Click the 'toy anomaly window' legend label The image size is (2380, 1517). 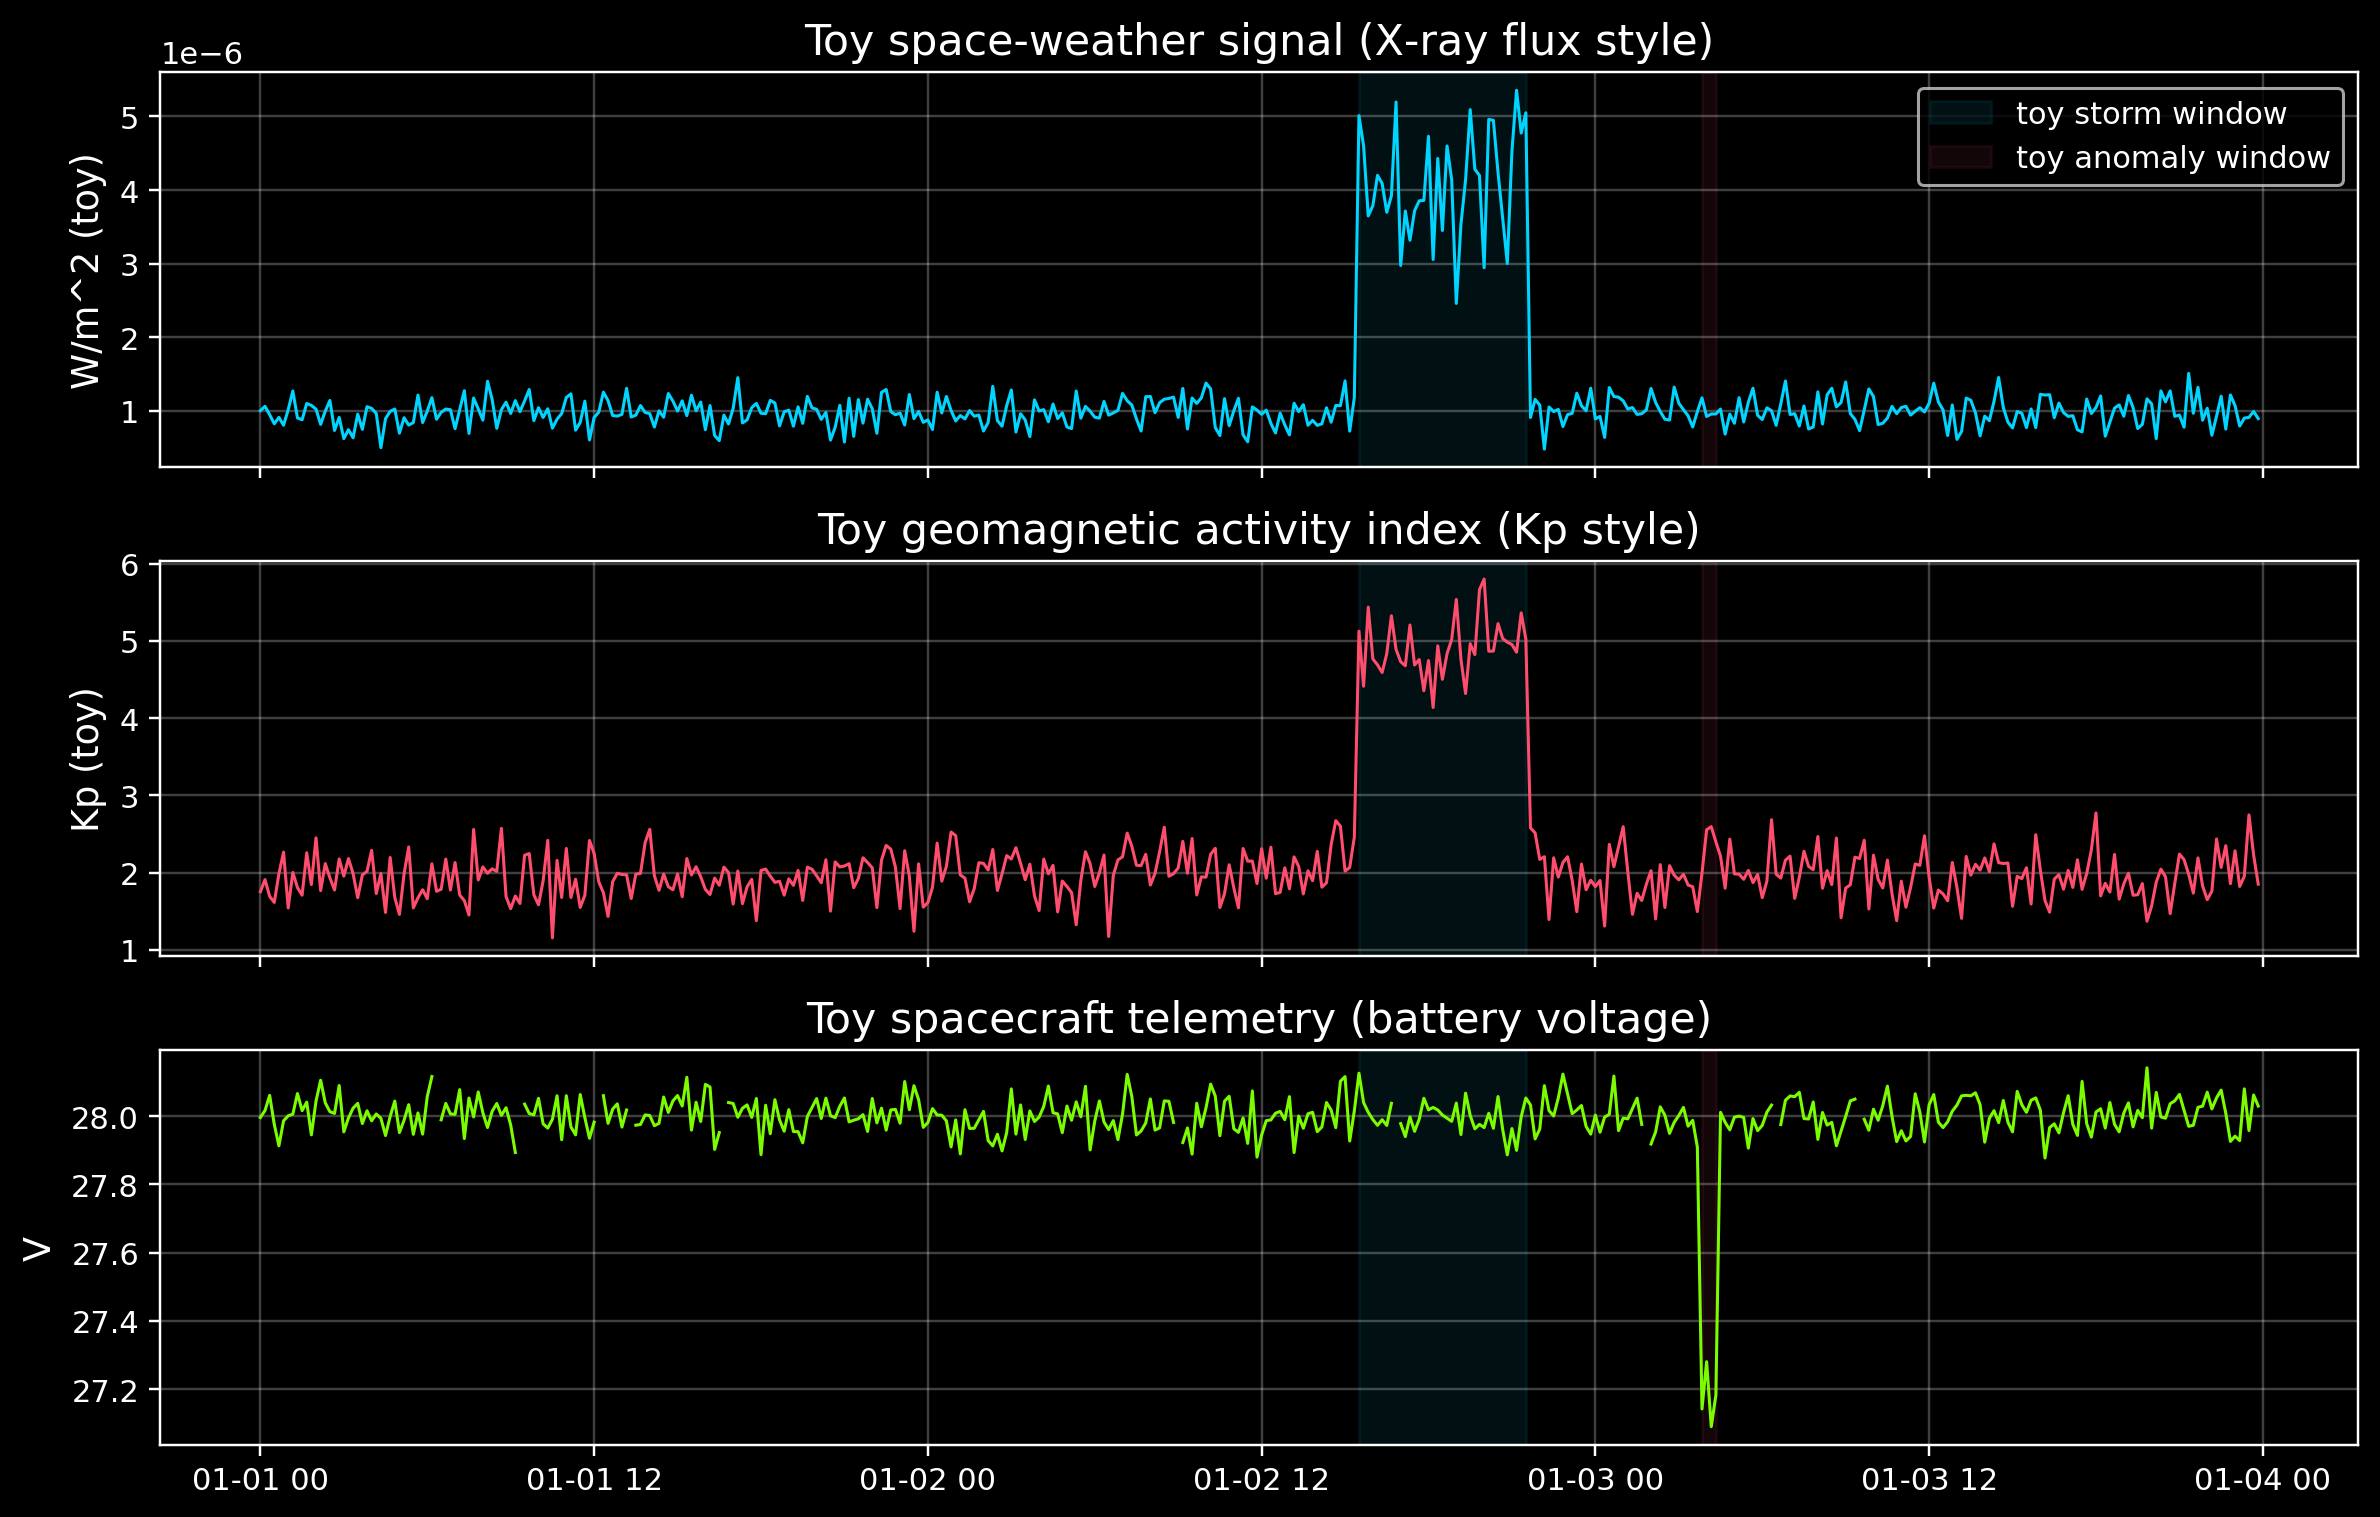[2172, 157]
